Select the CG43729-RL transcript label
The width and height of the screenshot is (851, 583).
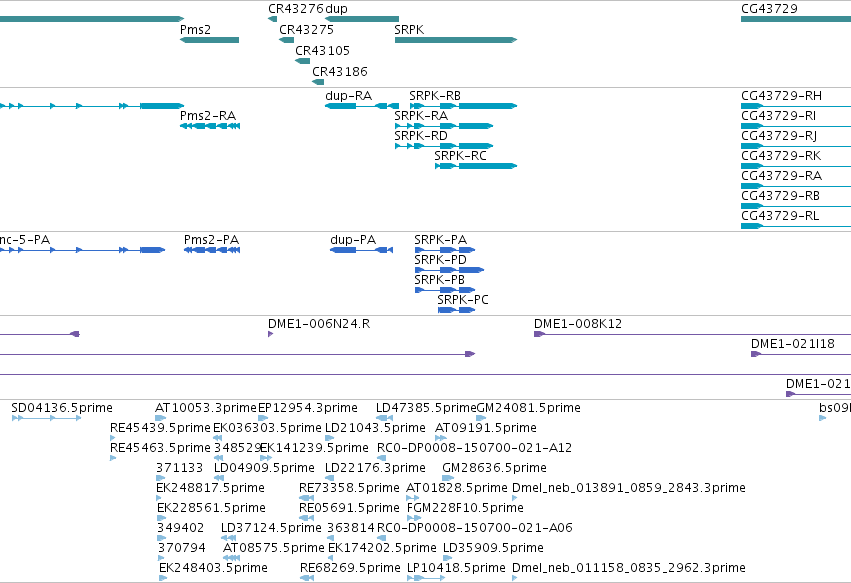point(780,216)
